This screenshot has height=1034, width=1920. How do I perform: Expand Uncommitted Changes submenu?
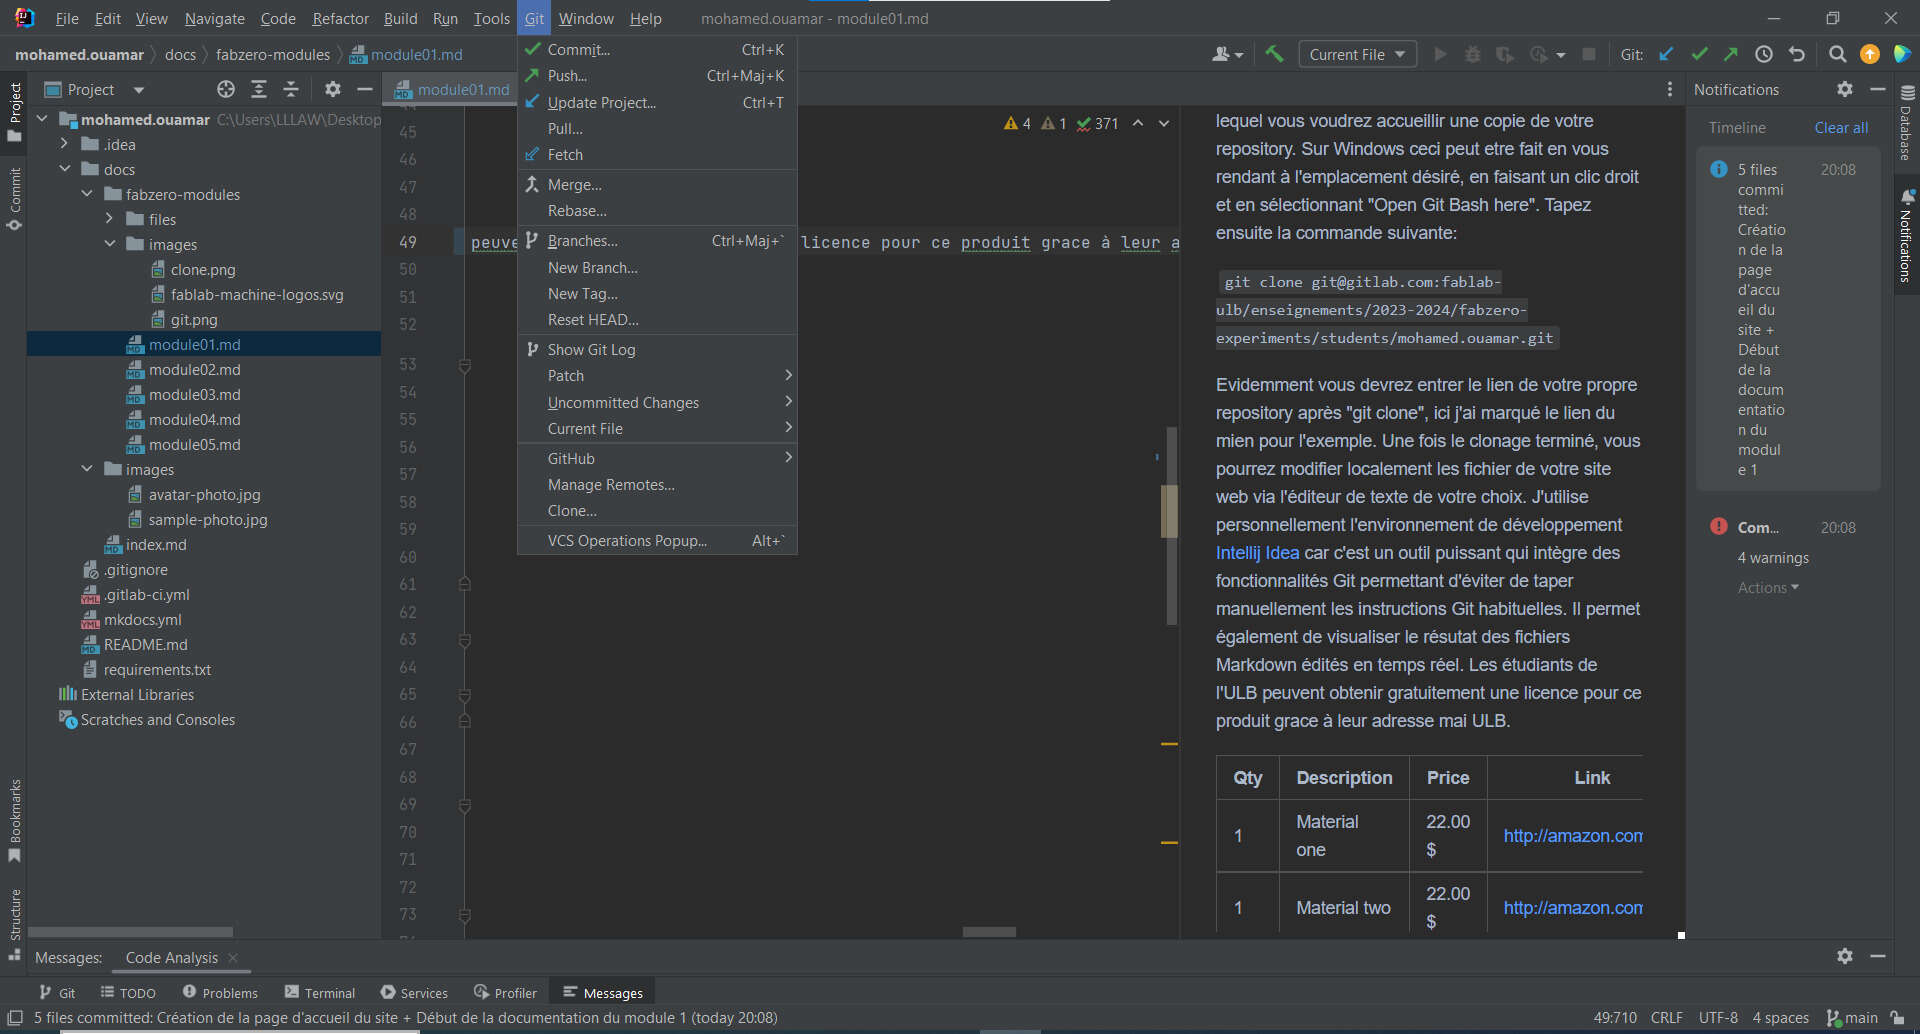point(657,402)
